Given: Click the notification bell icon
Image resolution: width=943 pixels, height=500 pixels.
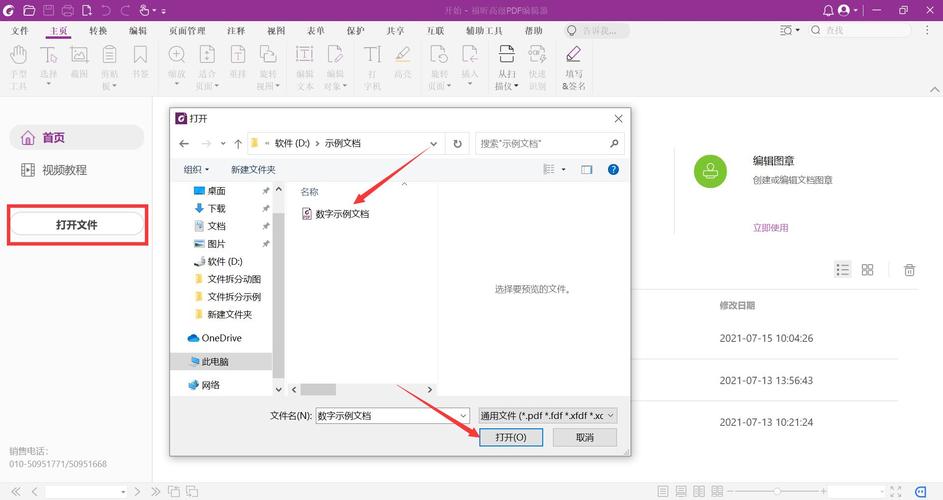Looking at the screenshot, I should pyautogui.click(x=828, y=10).
